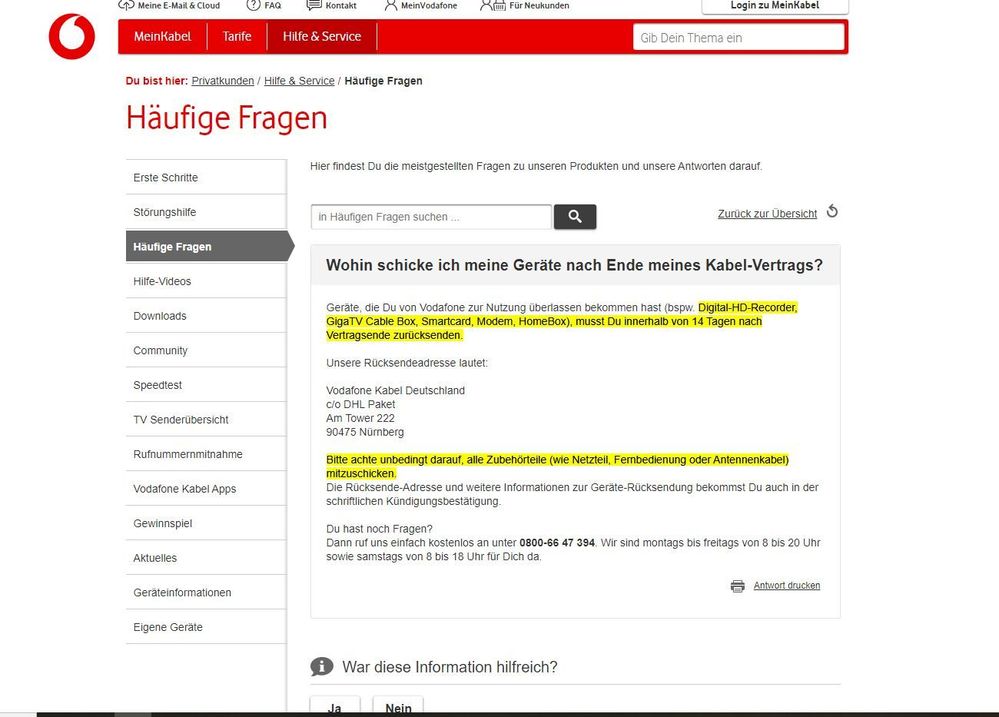The width and height of the screenshot is (999, 717).
Task: Follow the Hilfe & Service breadcrumb link
Action: (x=299, y=81)
